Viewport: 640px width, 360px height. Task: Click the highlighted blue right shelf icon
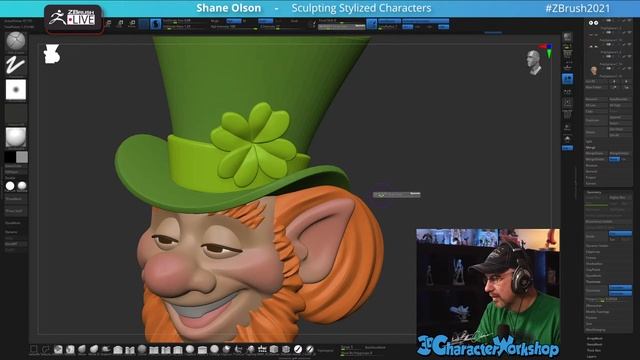(567, 79)
